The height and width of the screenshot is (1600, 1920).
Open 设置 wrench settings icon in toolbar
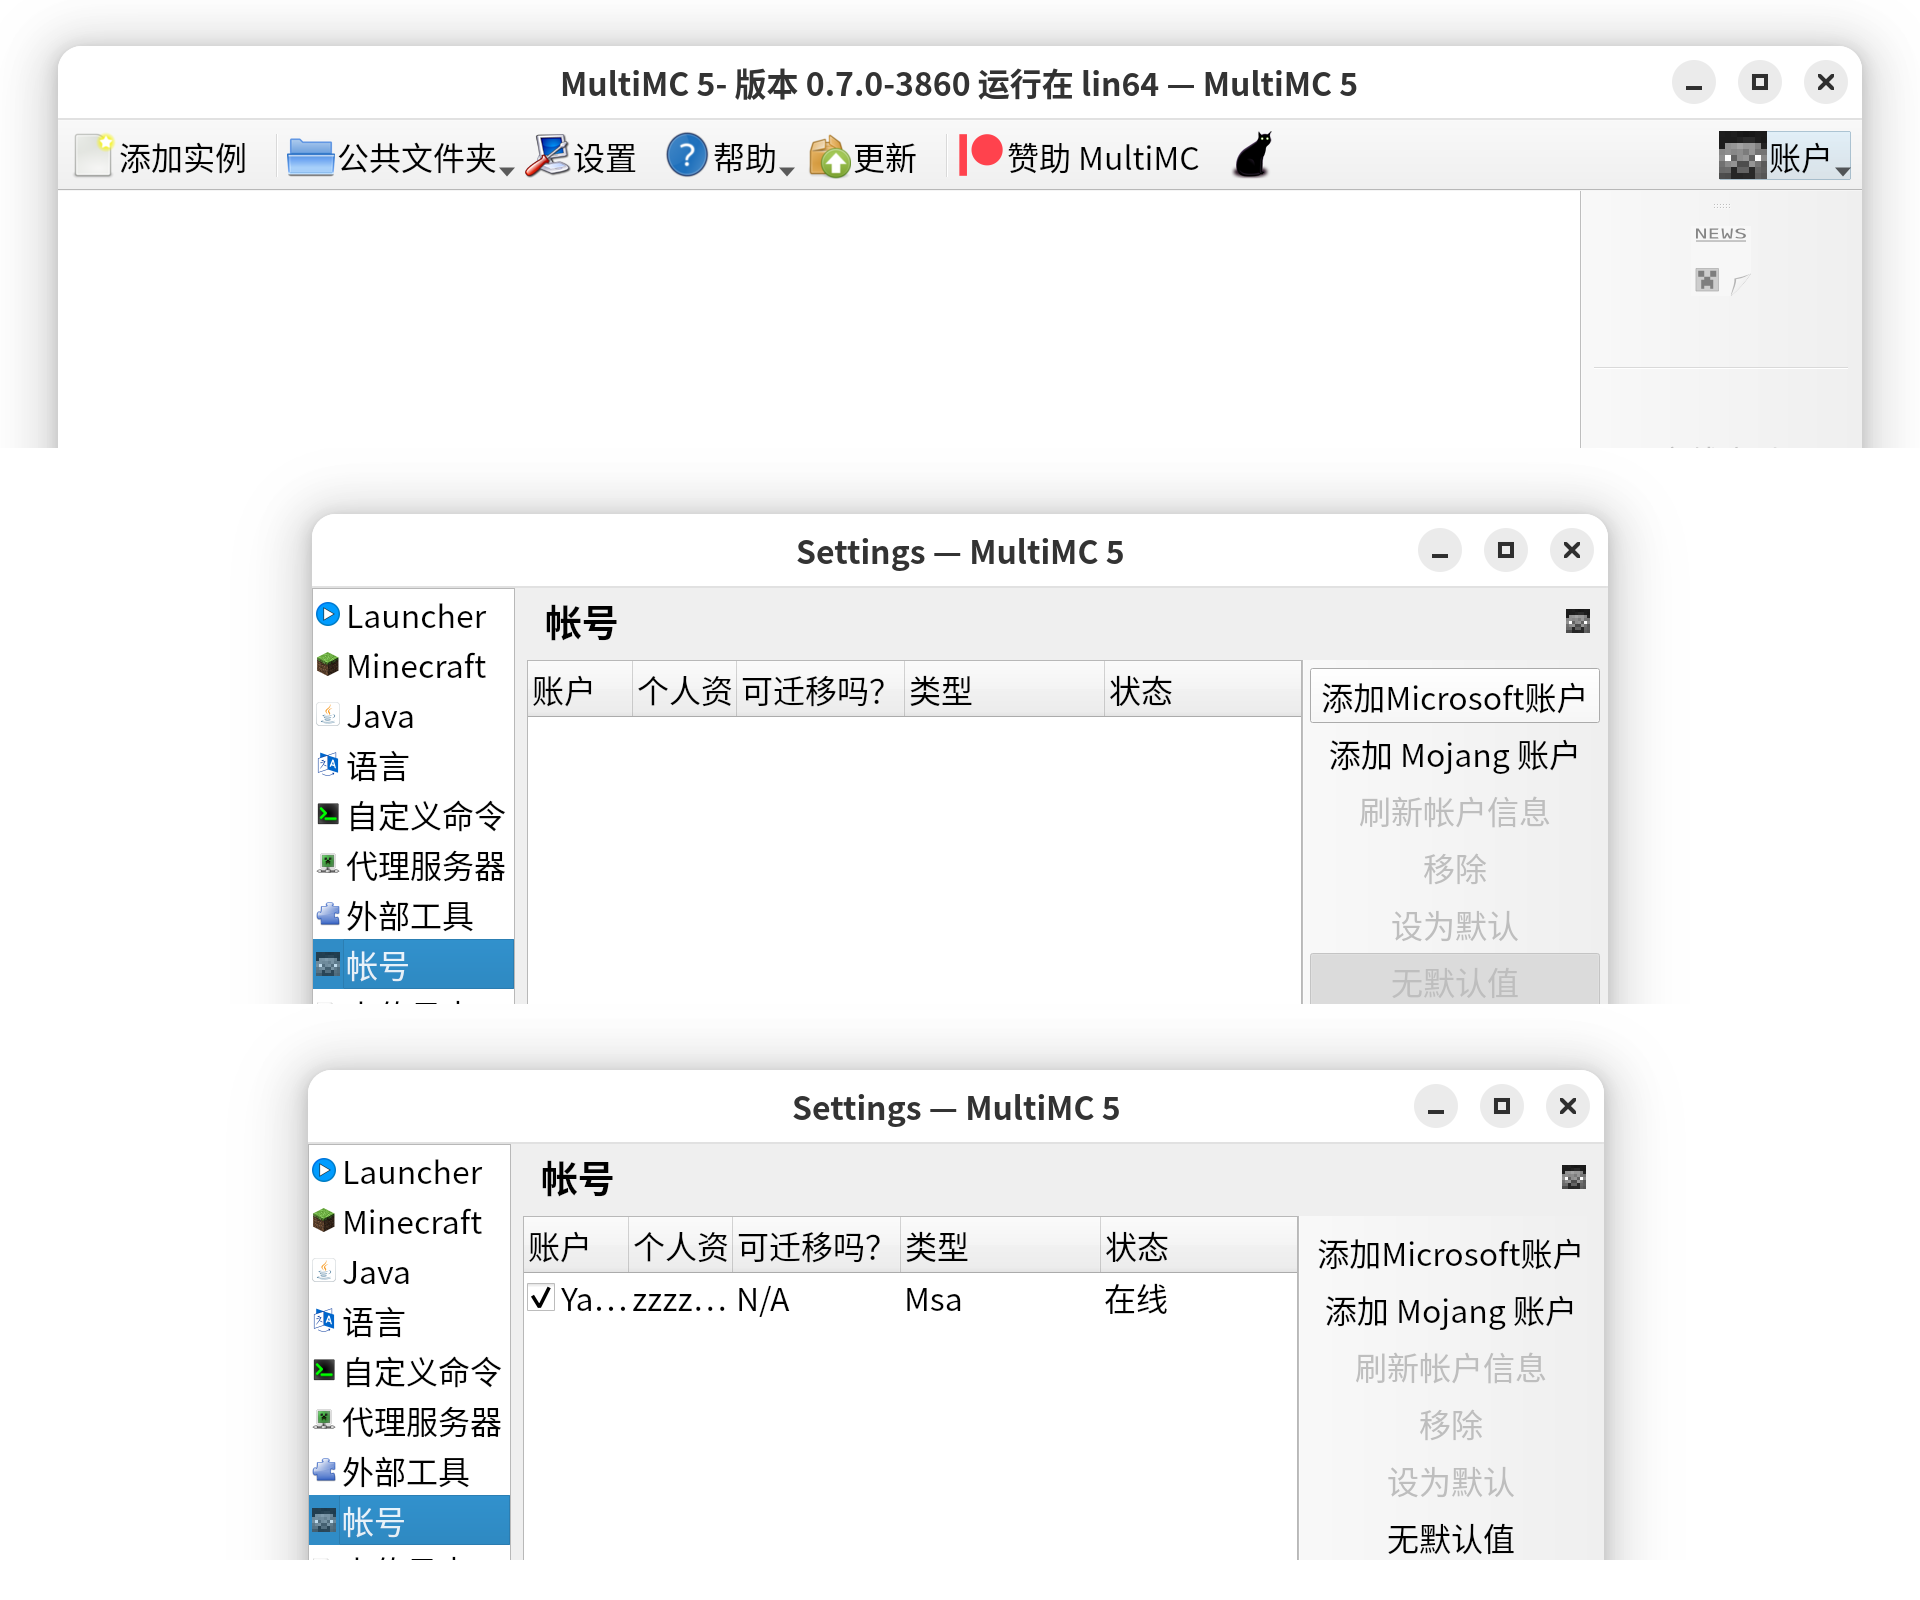click(x=547, y=156)
